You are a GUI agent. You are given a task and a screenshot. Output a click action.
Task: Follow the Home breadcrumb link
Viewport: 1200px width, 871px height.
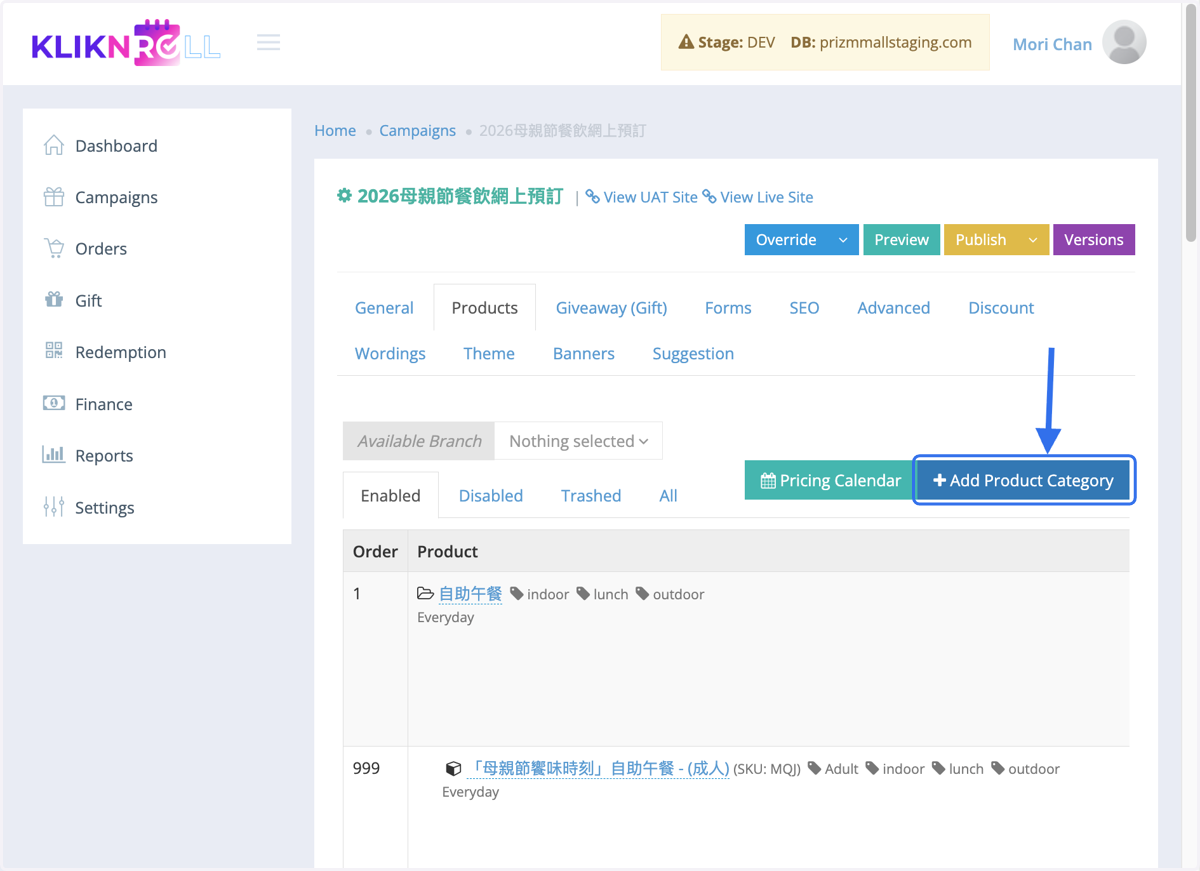(335, 130)
